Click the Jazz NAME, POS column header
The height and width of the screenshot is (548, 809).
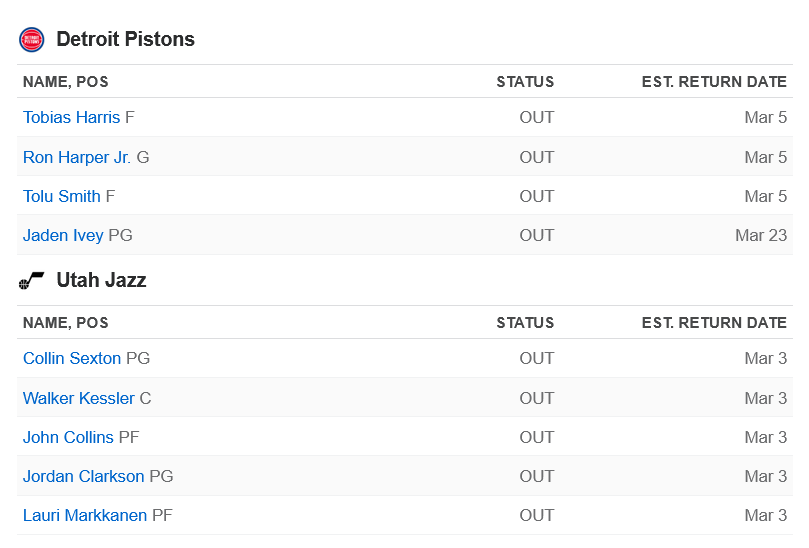66,323
